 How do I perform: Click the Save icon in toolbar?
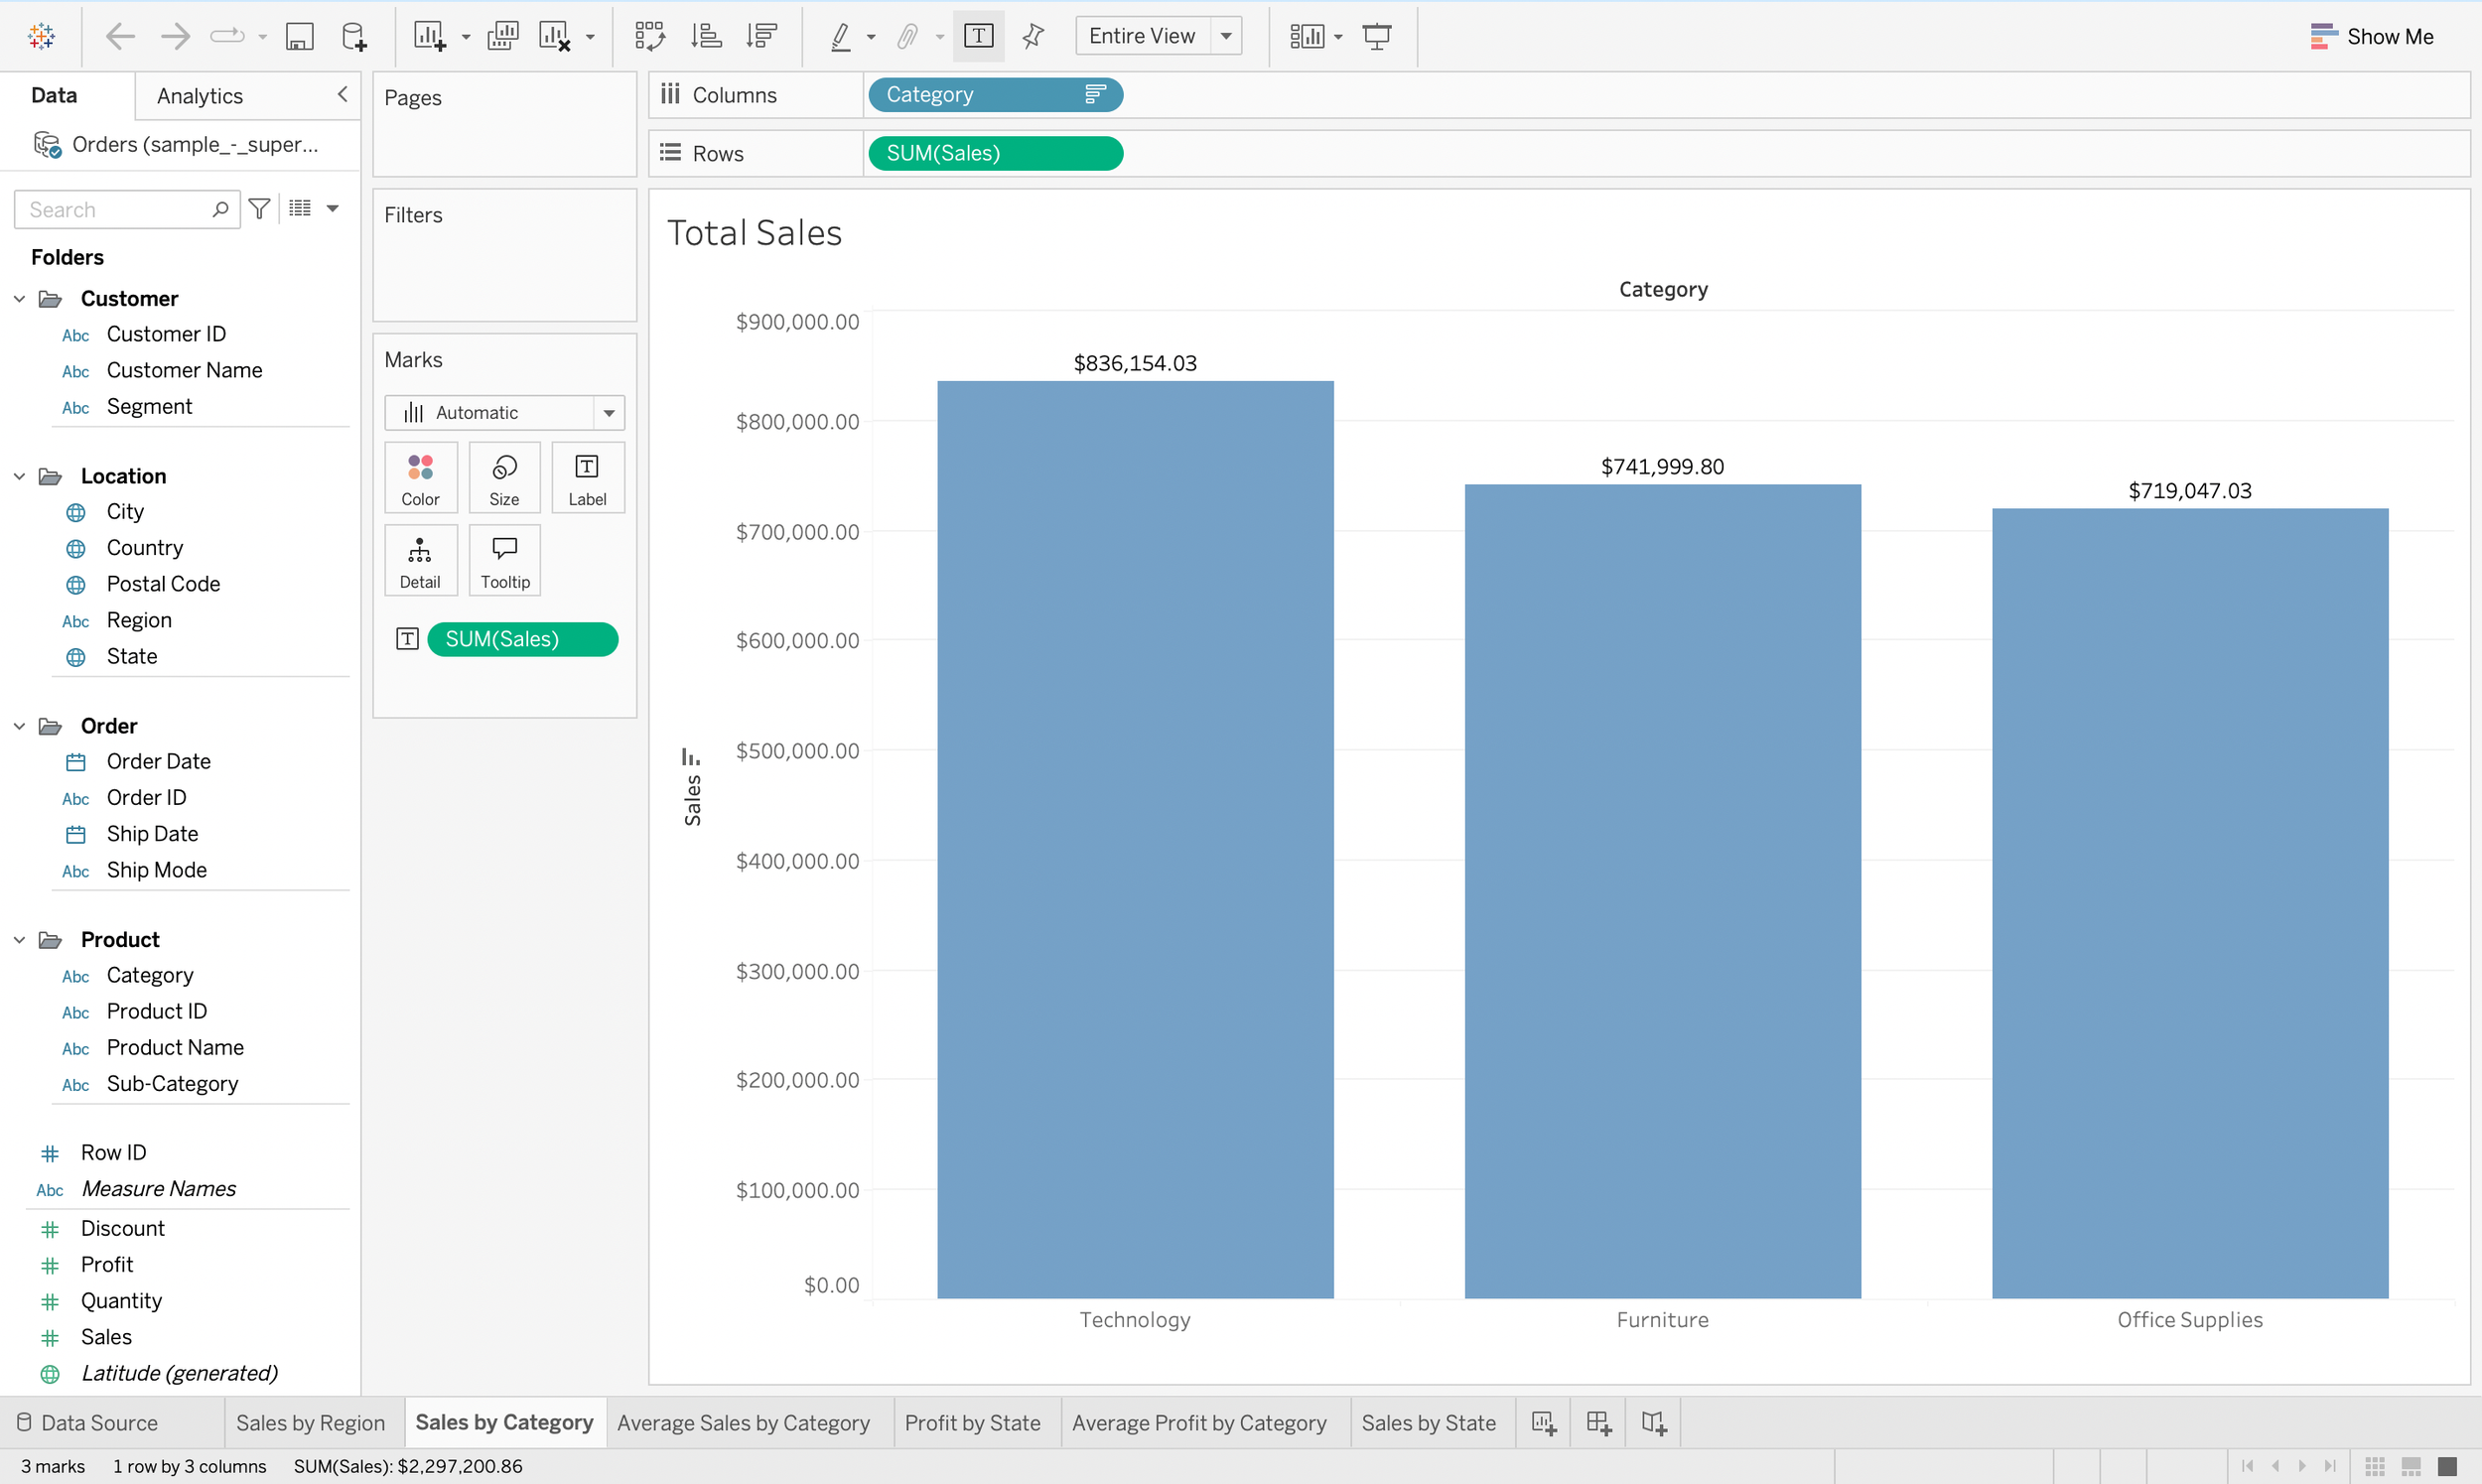tap(299, 37)
